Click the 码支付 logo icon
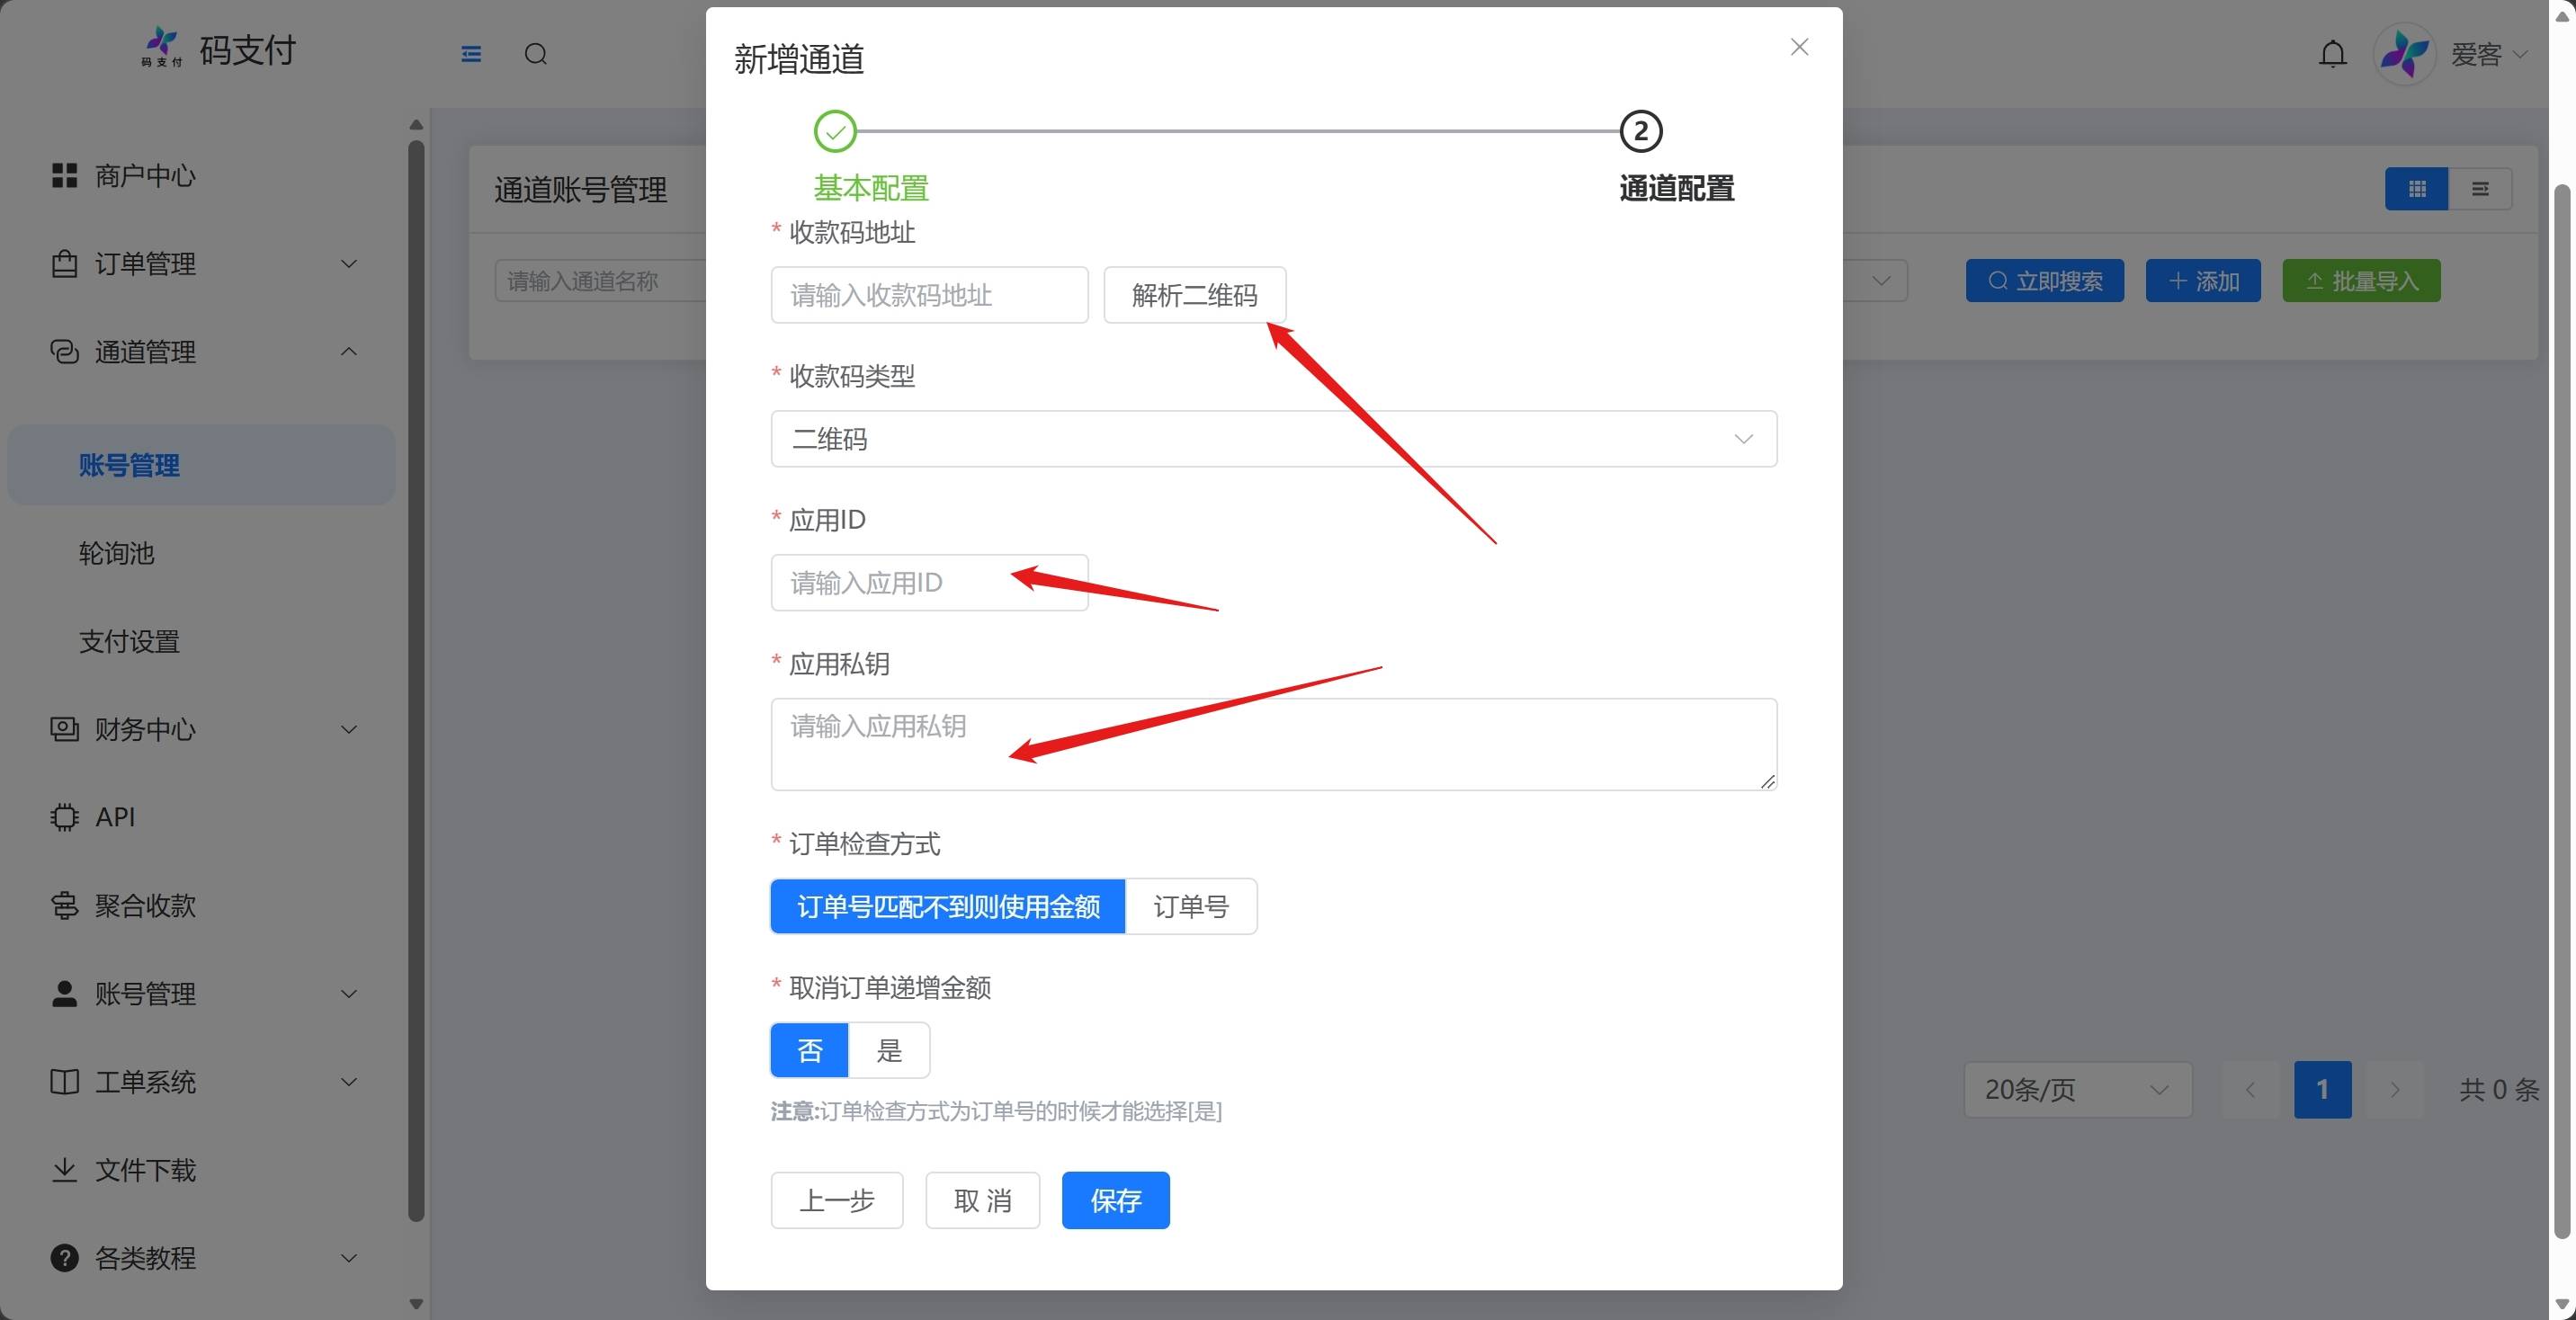2576x1320 pixels. [x=161, y=47]
